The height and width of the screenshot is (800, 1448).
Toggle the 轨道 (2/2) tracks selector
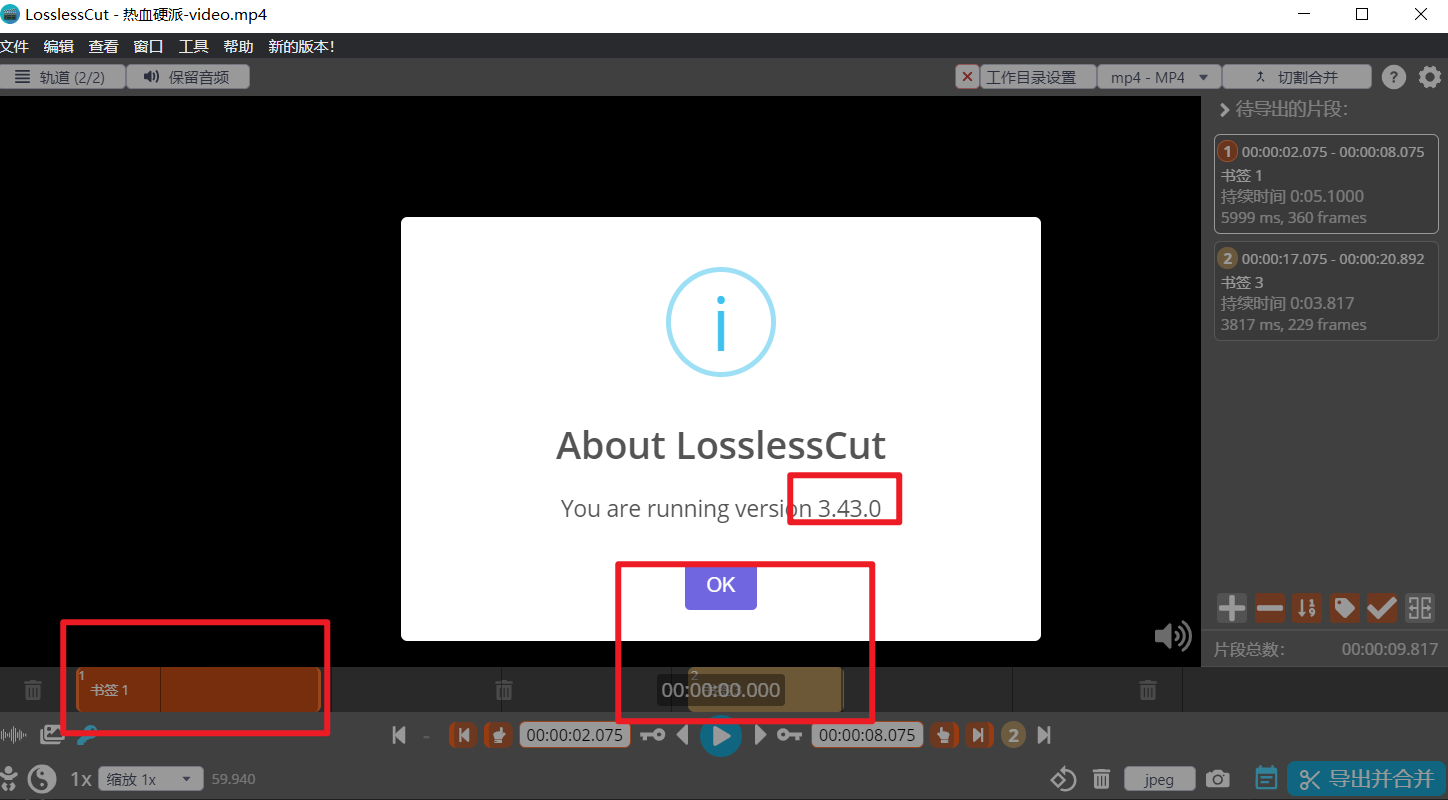click(x=63, y=76)
